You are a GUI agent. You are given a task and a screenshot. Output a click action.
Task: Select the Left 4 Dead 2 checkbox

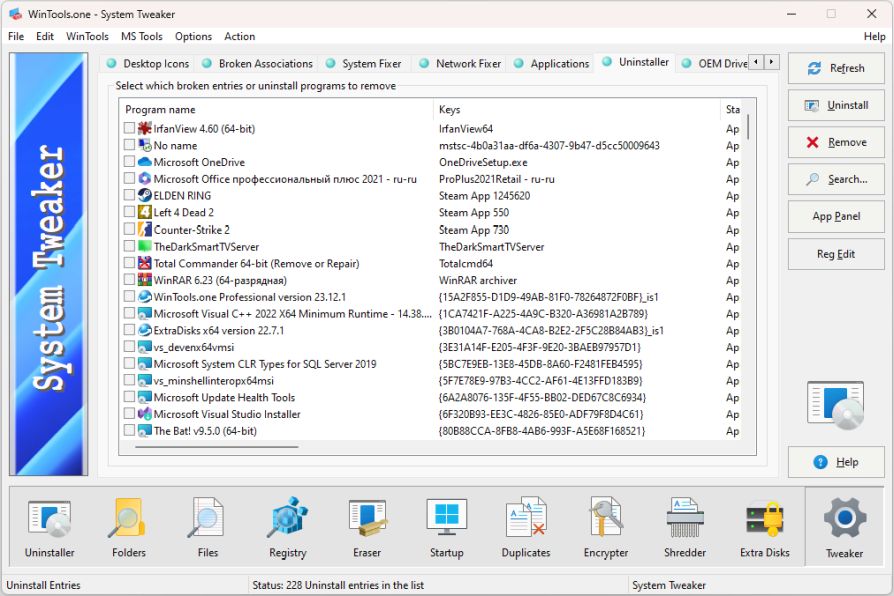129,212
